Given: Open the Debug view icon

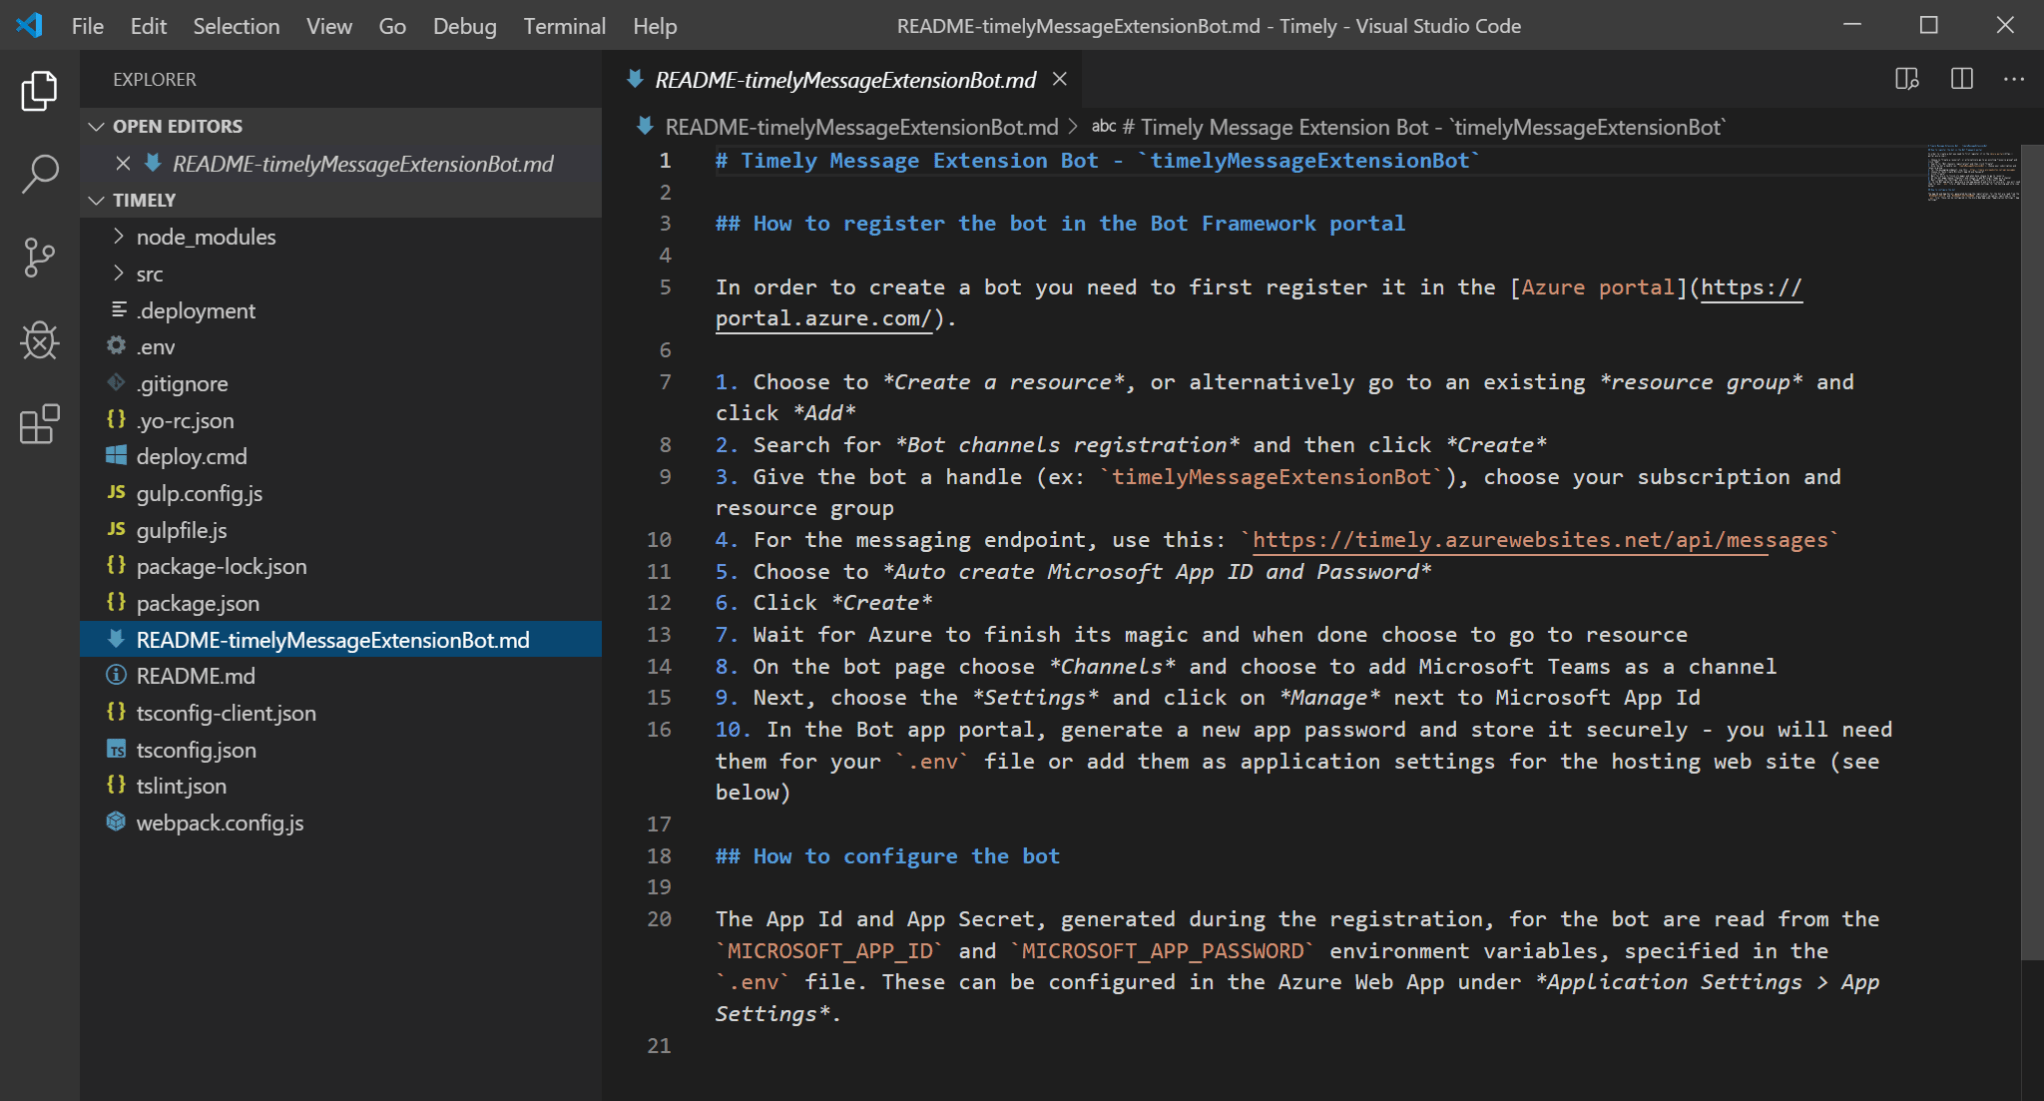Looking at the screenshot, I should tap(39, 341).
